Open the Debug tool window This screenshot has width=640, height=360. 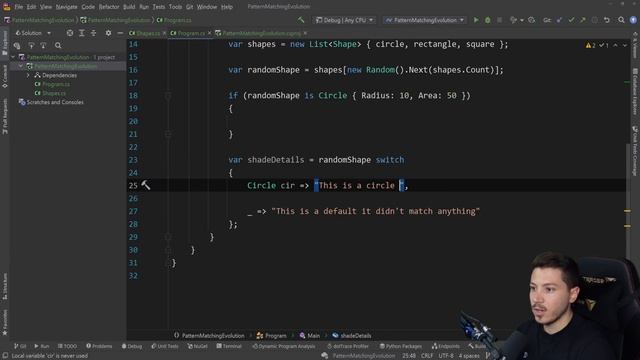(132, 346)
